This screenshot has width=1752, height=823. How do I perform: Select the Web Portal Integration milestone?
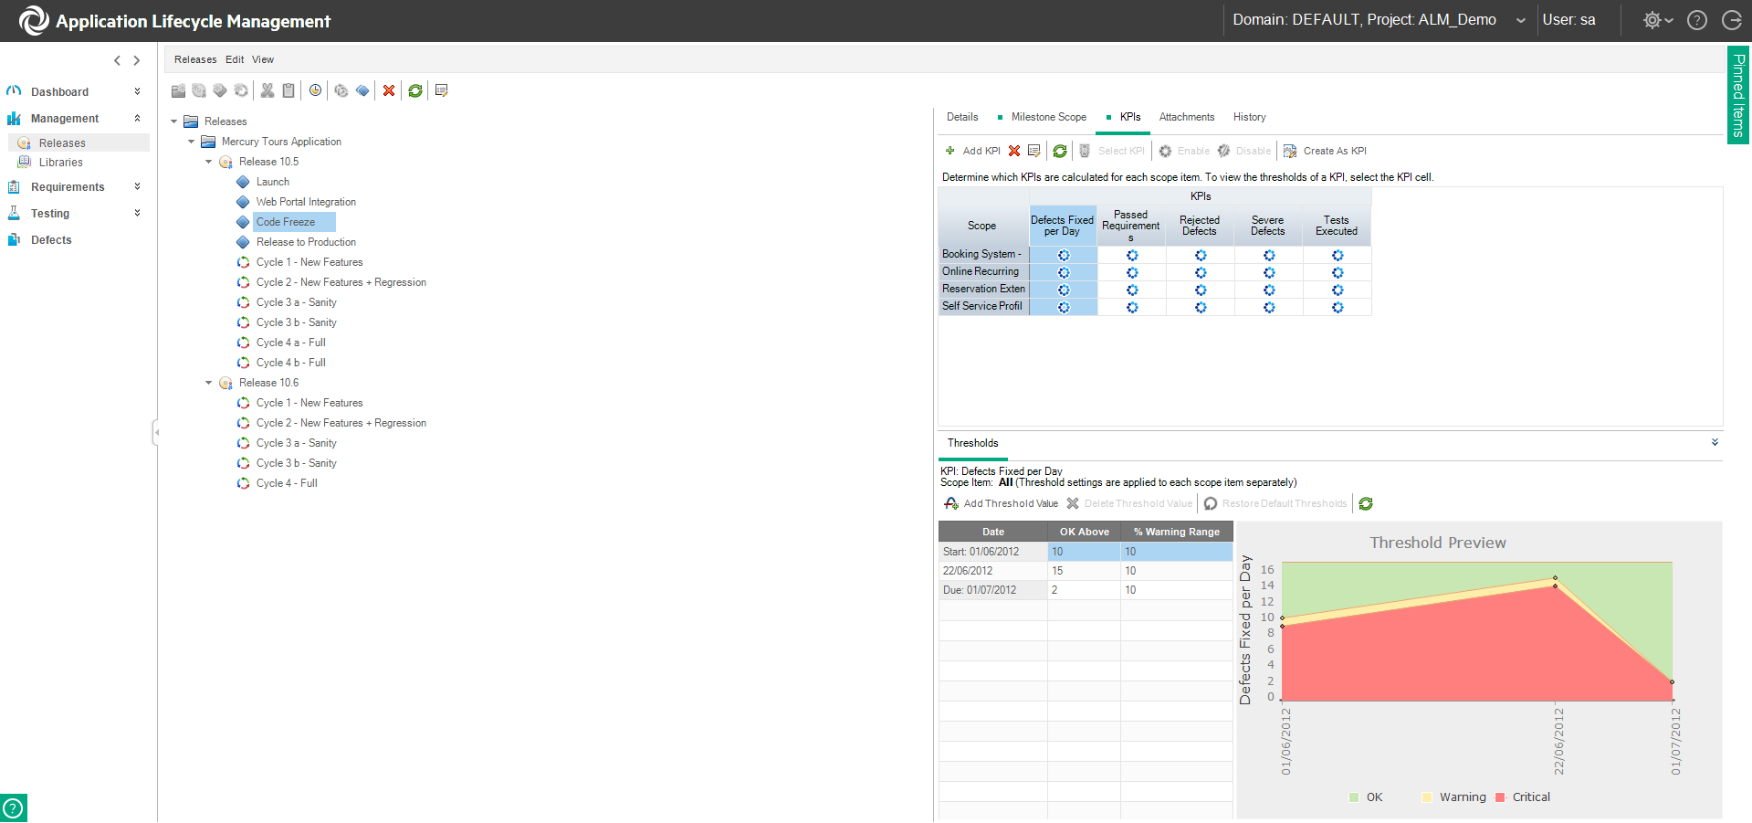(x=305, y=202)
